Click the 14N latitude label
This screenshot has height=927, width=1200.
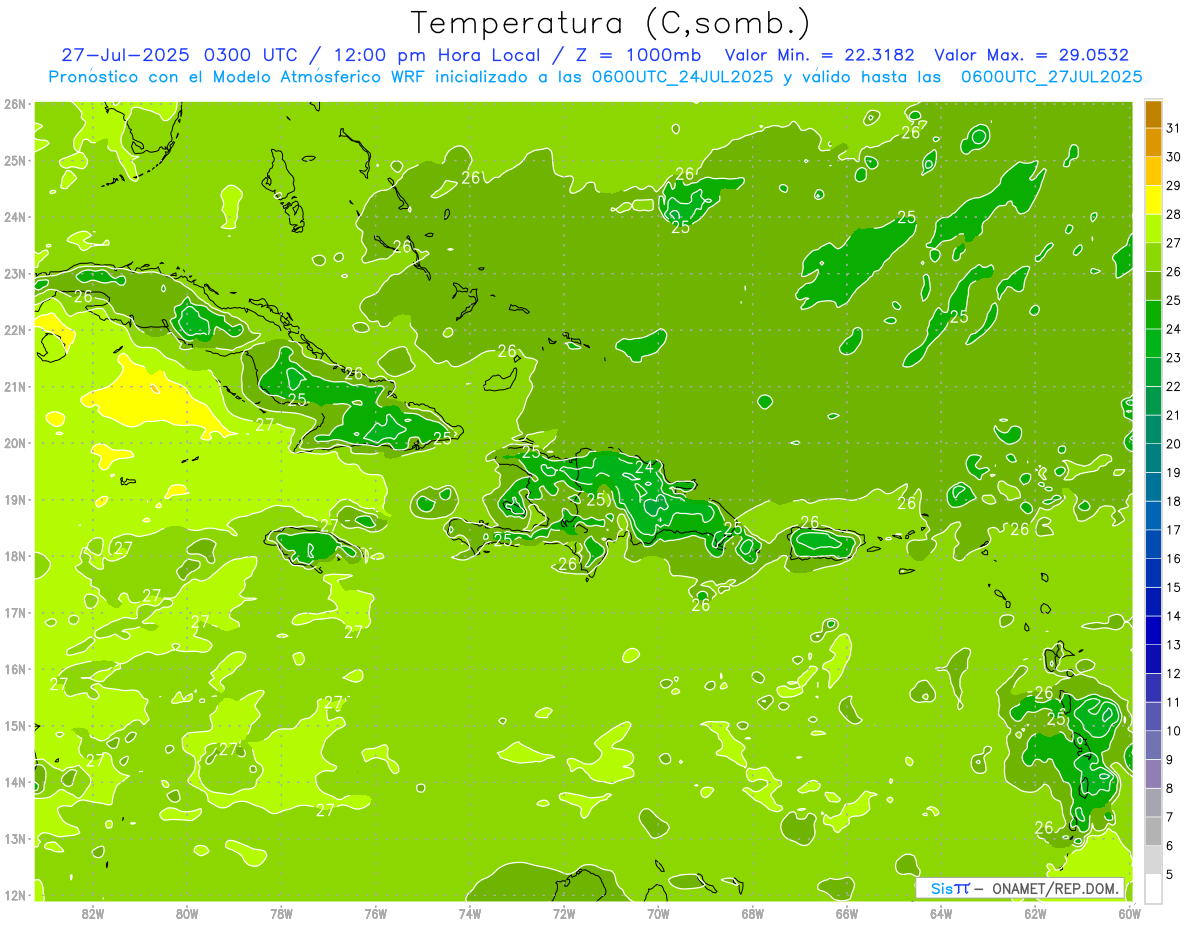point(15,782)
